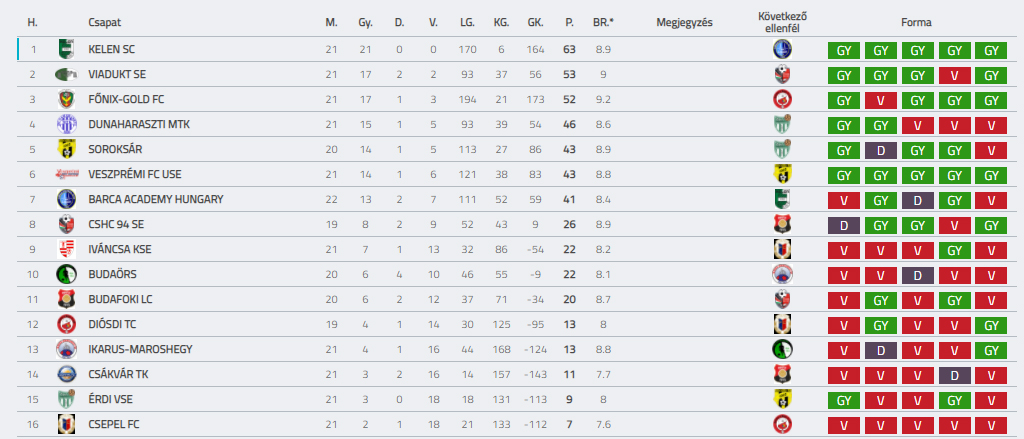Screen dimensions: 1024x439
Task: Click the last red V form box for Csepel FC
Action: pyautogui.click(x=991, y=425)
